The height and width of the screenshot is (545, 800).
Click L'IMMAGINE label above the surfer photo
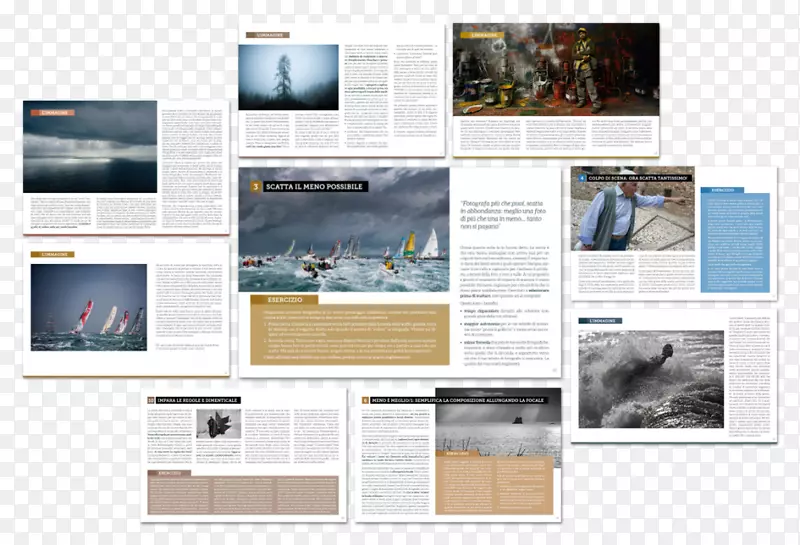pyautogui.click(x=600, y=320)
